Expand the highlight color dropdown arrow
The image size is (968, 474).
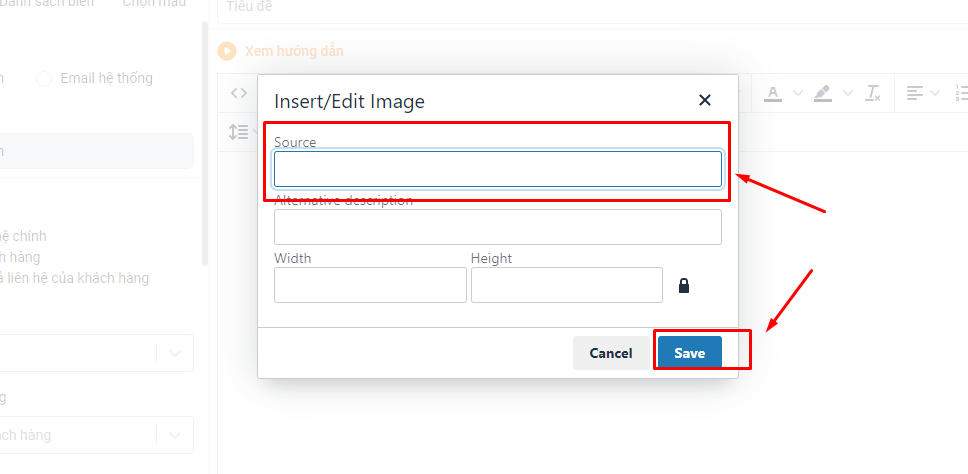848,93
